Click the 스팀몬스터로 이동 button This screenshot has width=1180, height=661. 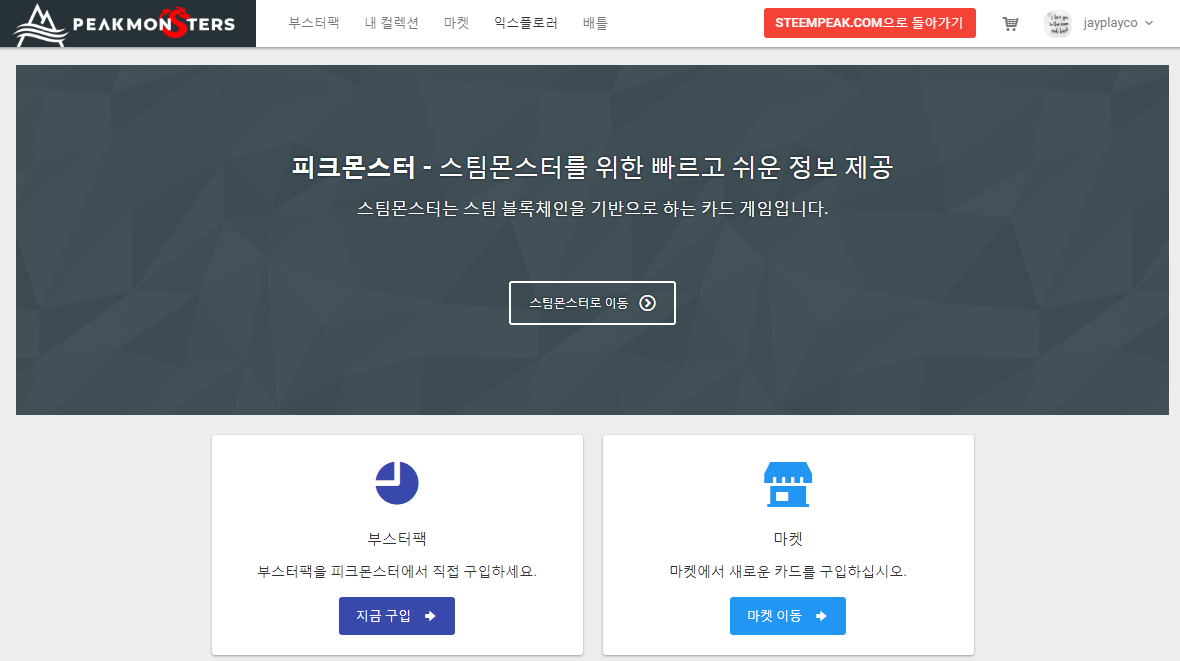(592, 303)
